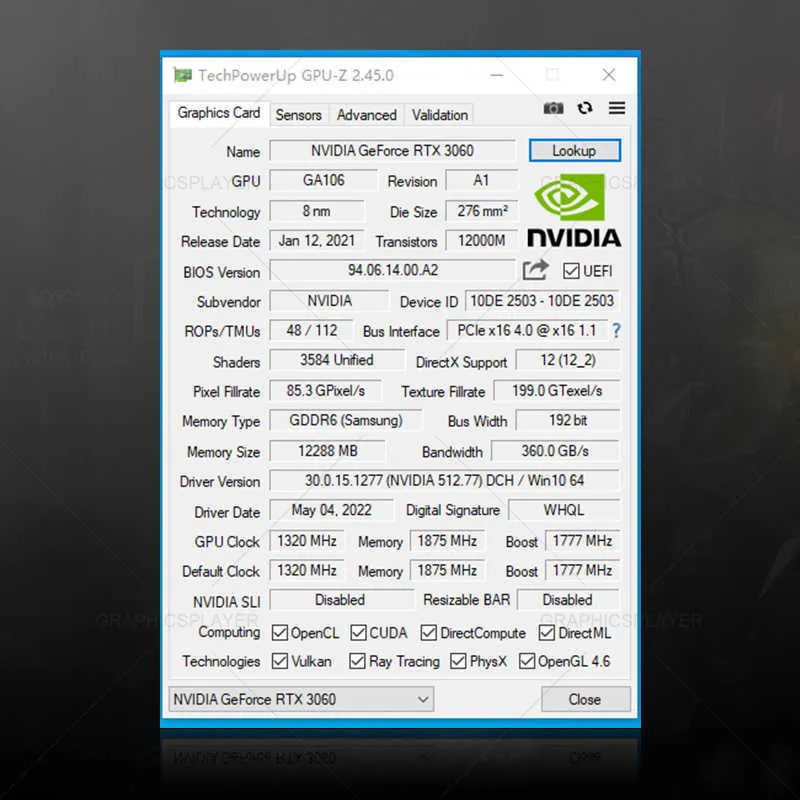This screenshot has width=800, height=800.
Task: Uncheck the DirectML option
Action: point(546,632)
